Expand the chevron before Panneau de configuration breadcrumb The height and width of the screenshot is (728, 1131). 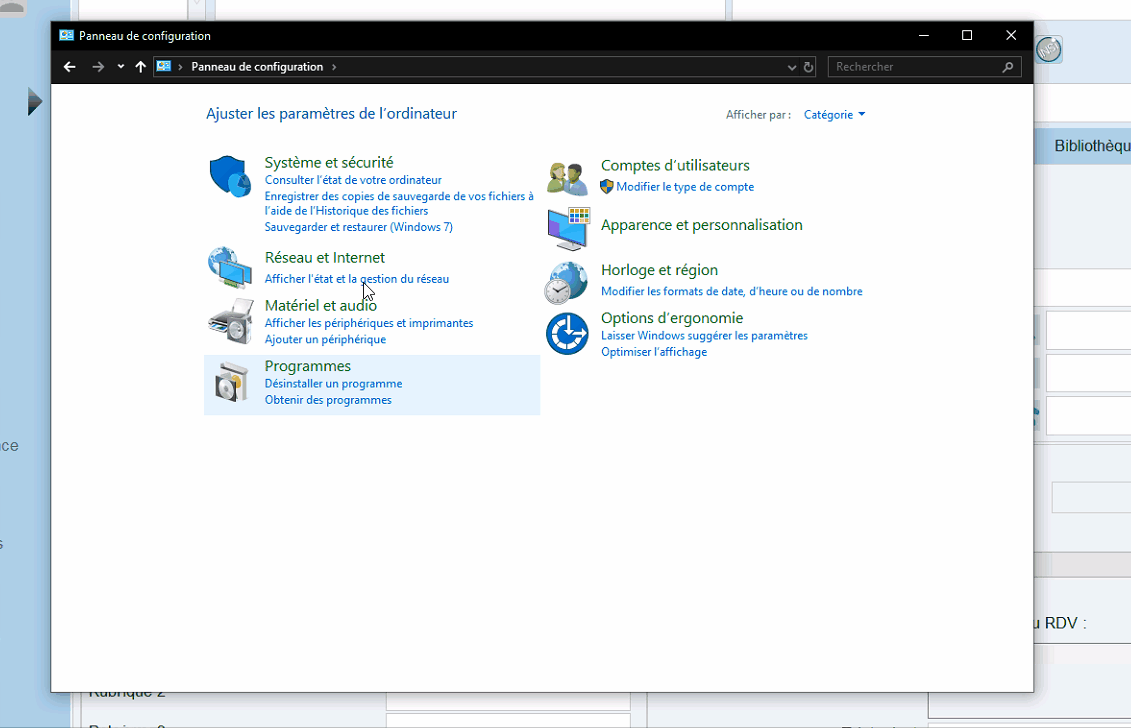(180, 67)
